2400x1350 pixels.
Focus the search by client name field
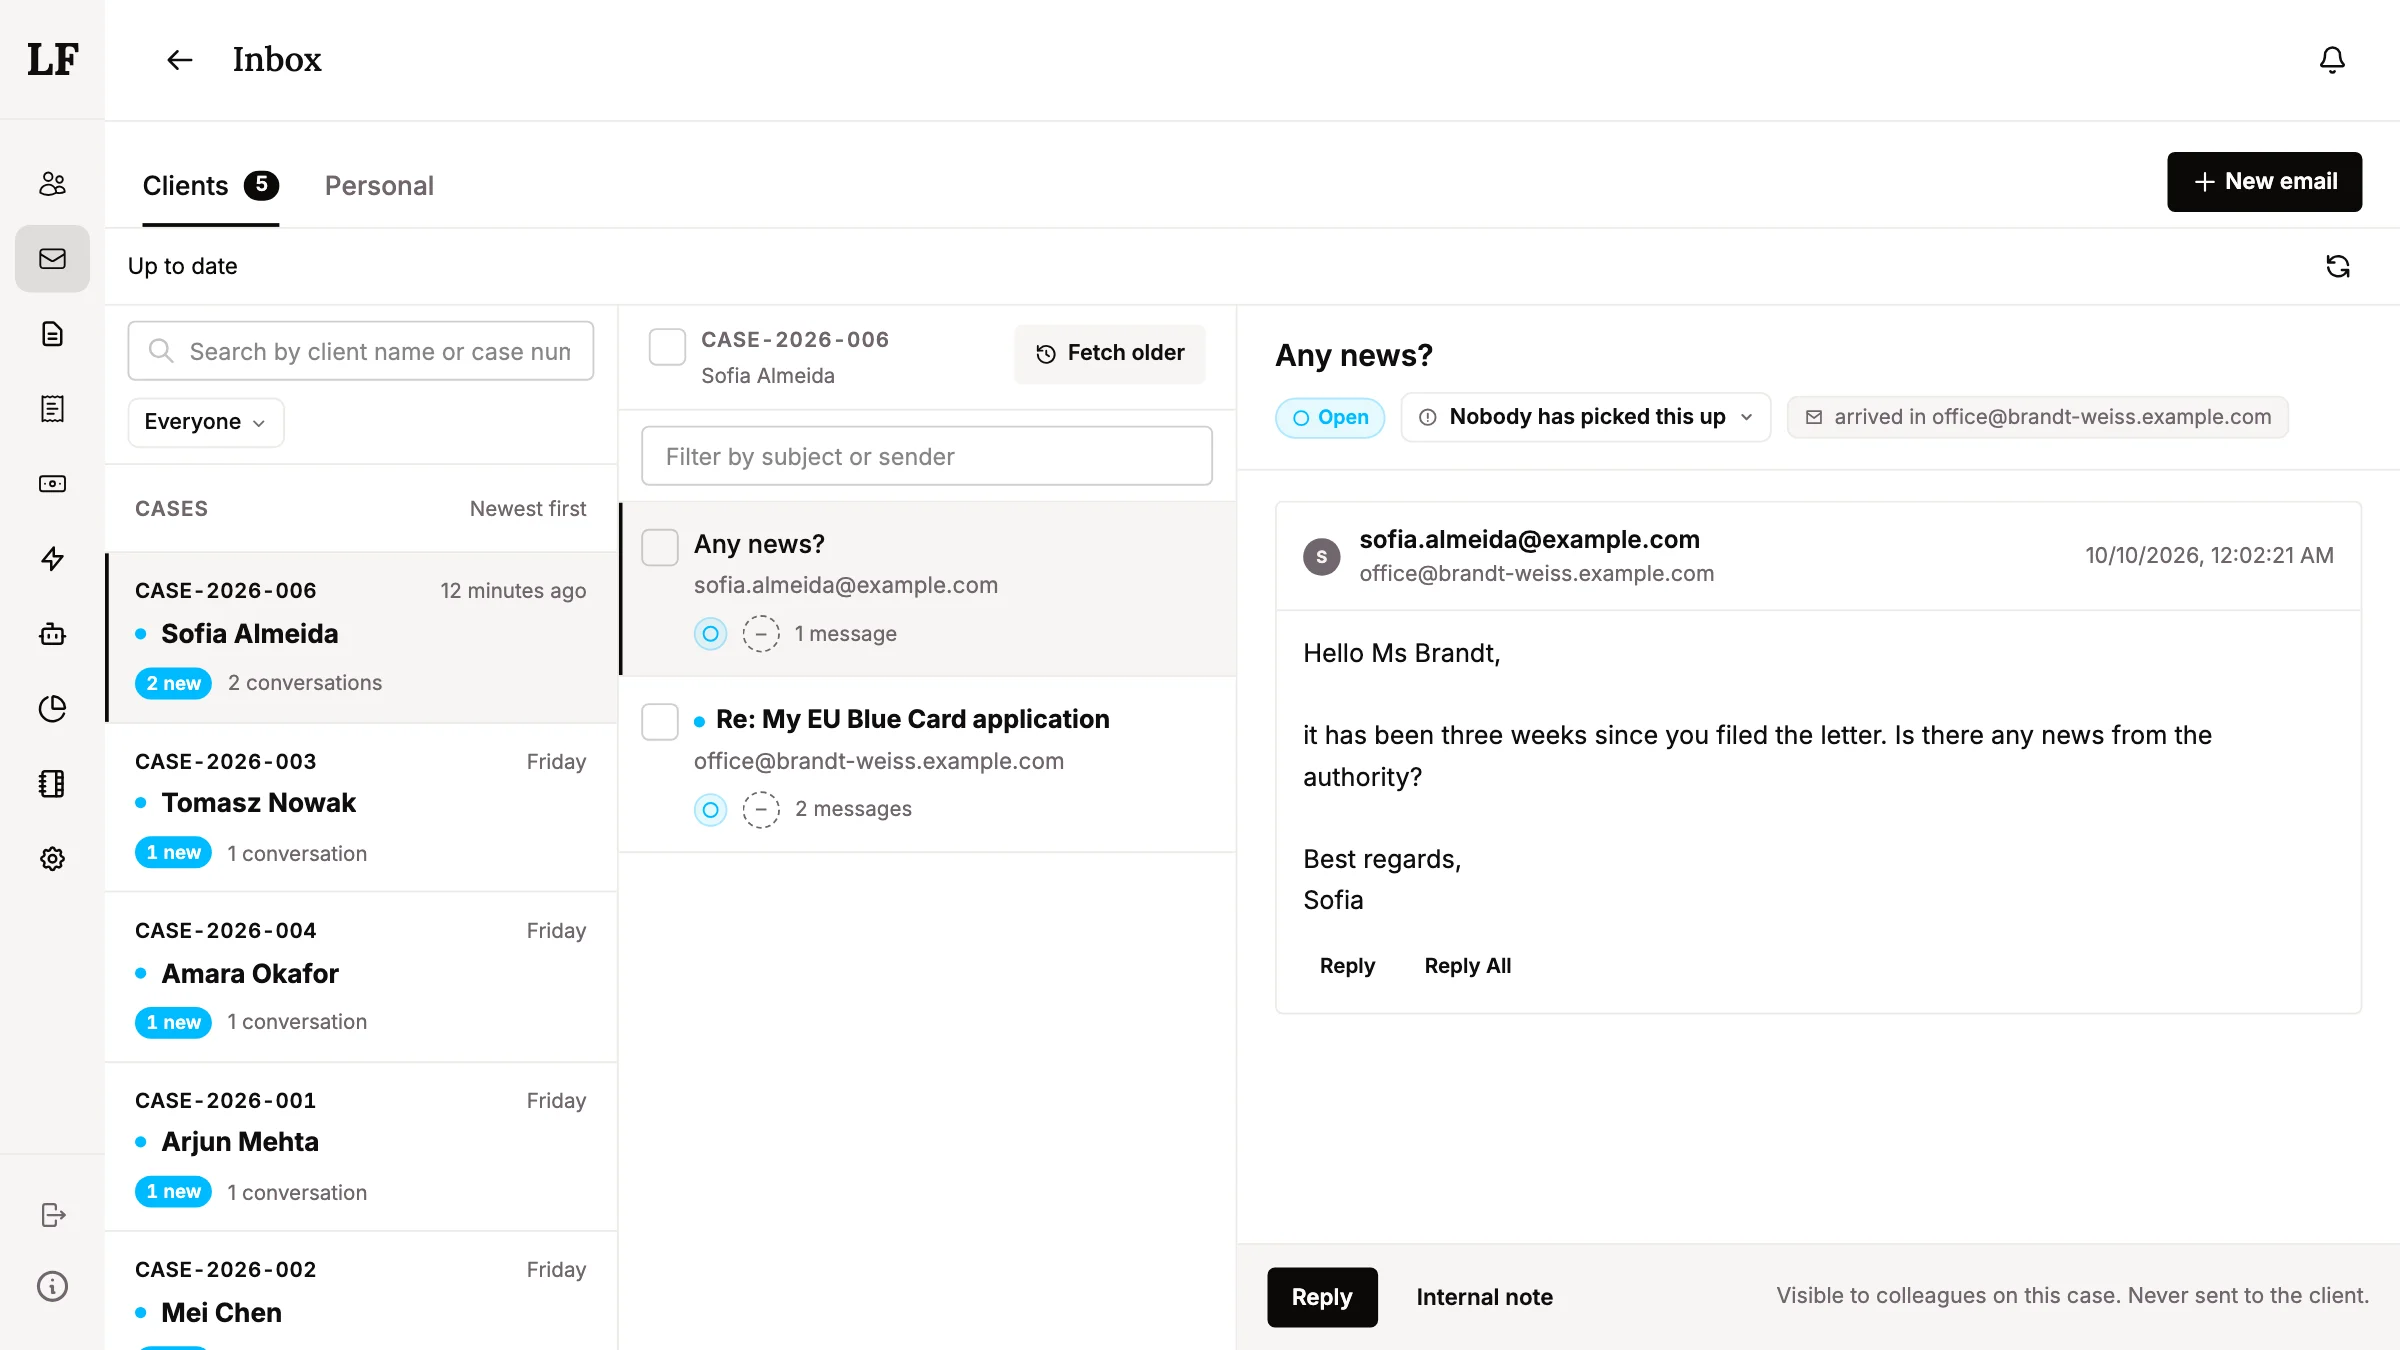click(361, 351)
